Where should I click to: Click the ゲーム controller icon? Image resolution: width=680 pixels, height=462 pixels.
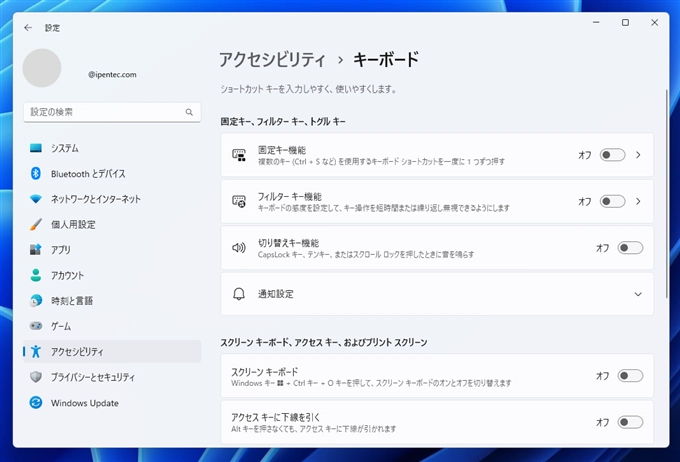click(36, 326)
